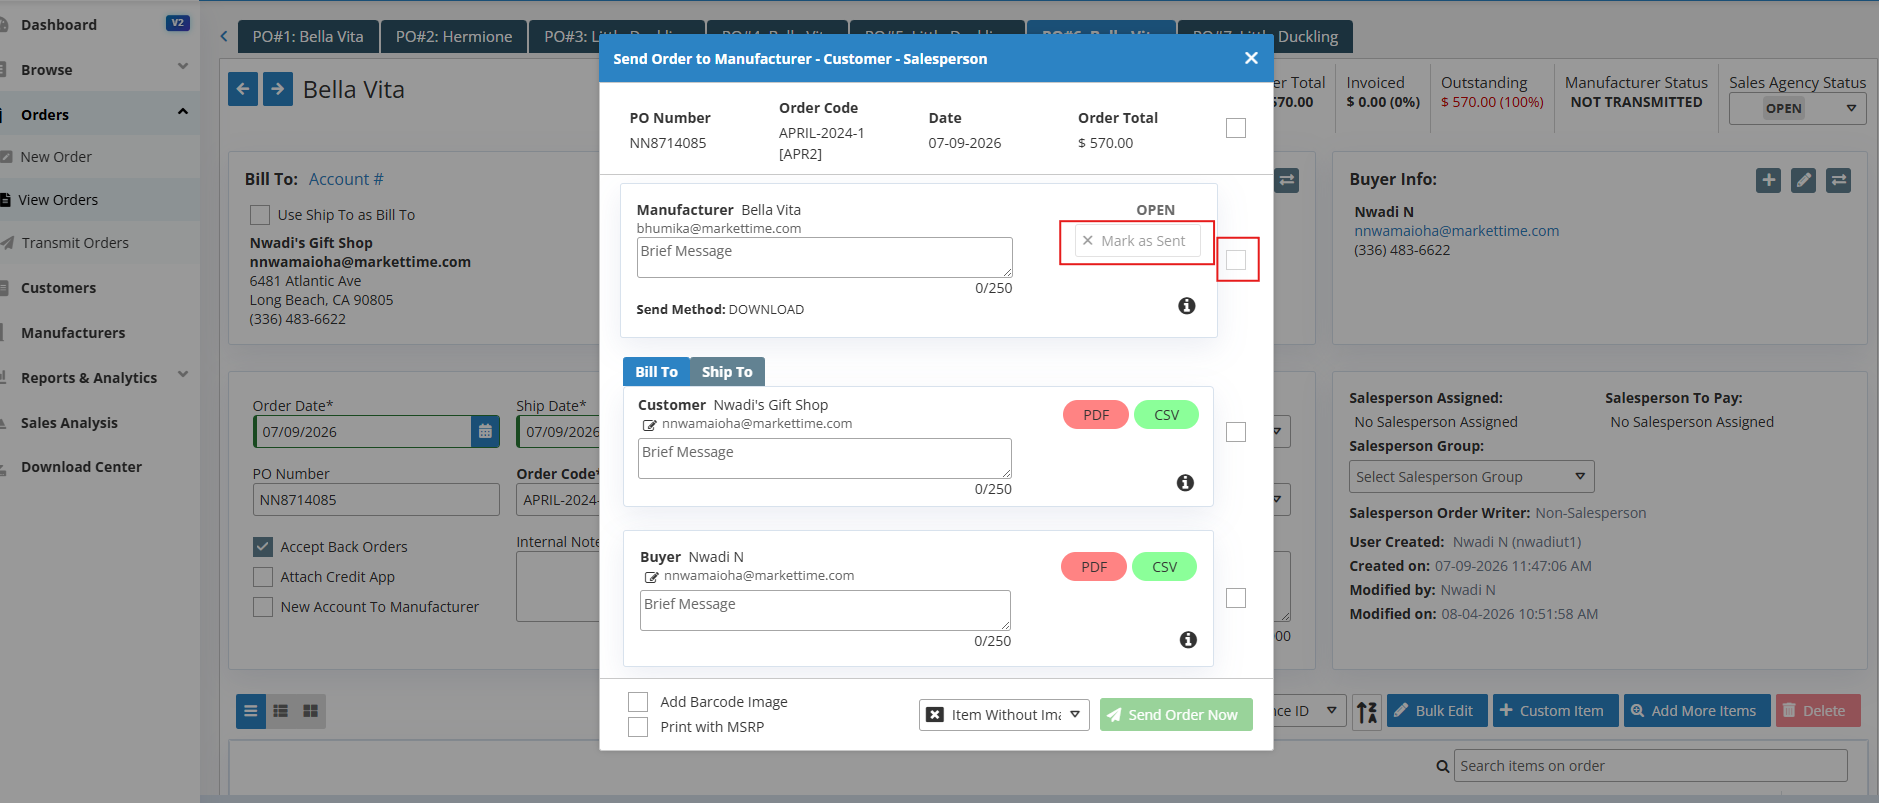Click the Manufacturer info icon
The height and width of the screenshot is (803, 1879).
coord(1186,306)
